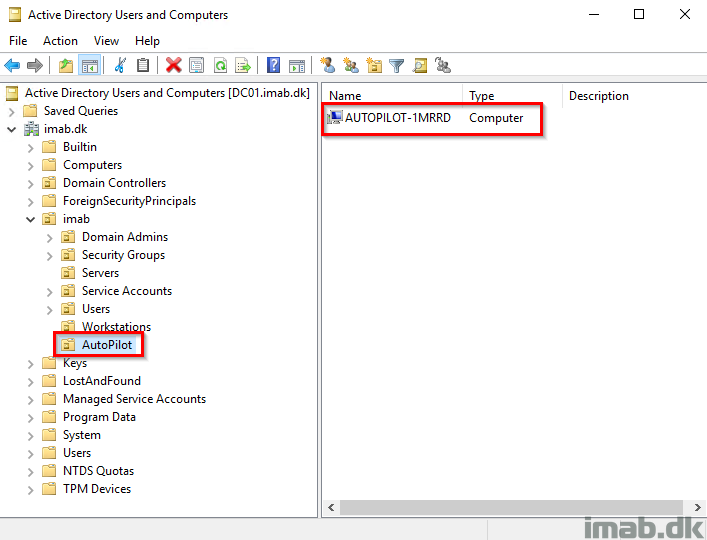This screenshot has width=707, height=540.
Task: Click the horizontal scrollbar thumb
Action: point(511,508)
